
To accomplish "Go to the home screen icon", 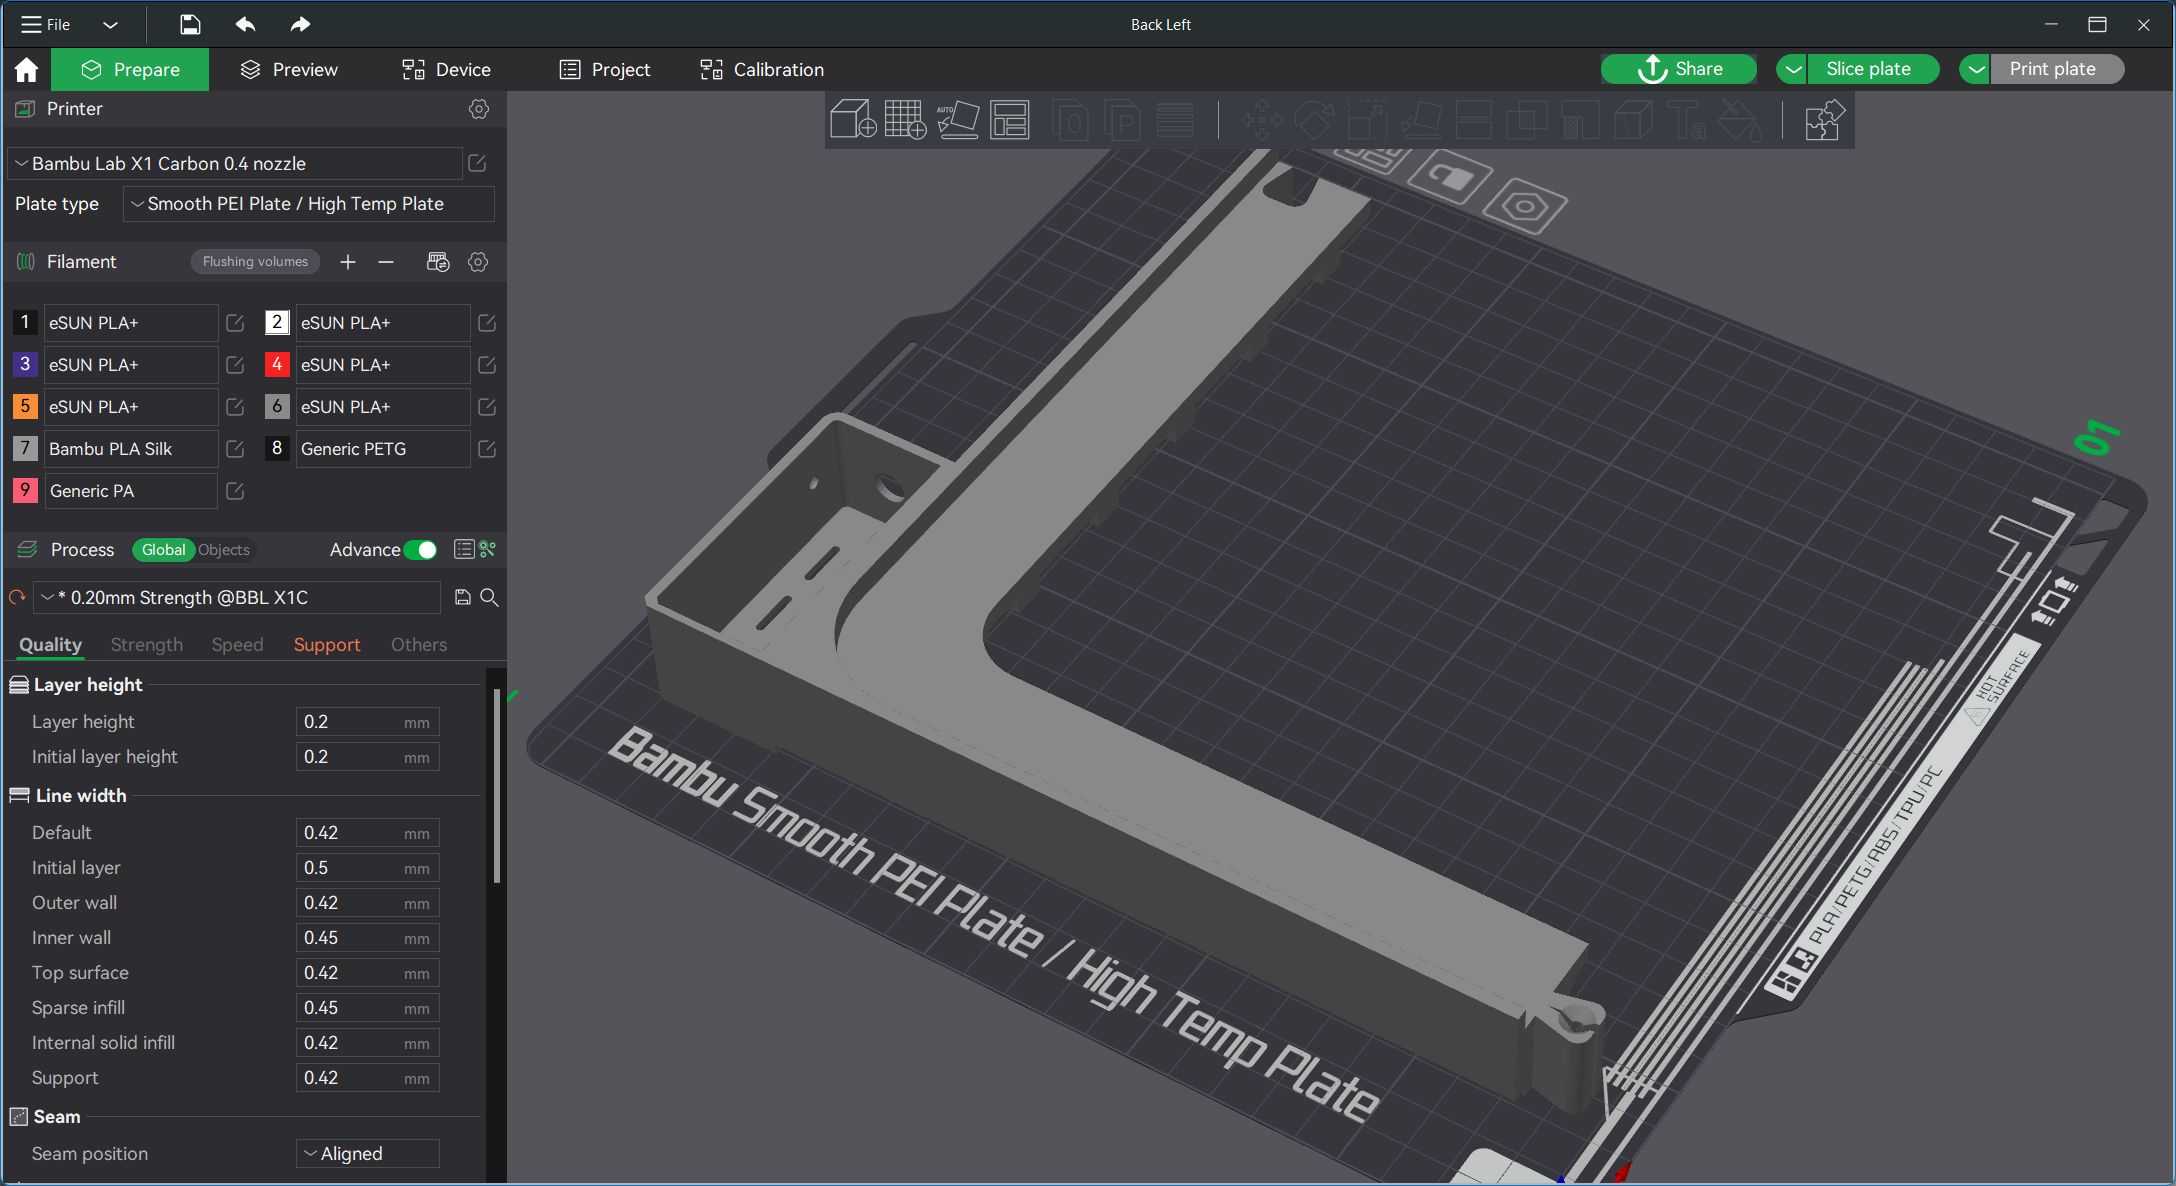I will [x=26, y=69].
